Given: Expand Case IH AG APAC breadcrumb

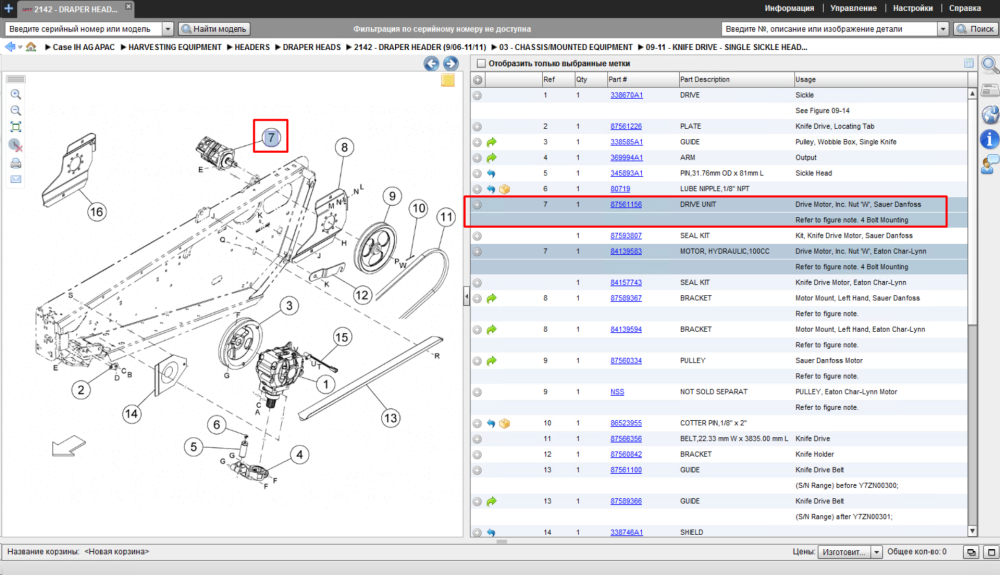Looking at the screenshot, I should (x=48, y=47).
